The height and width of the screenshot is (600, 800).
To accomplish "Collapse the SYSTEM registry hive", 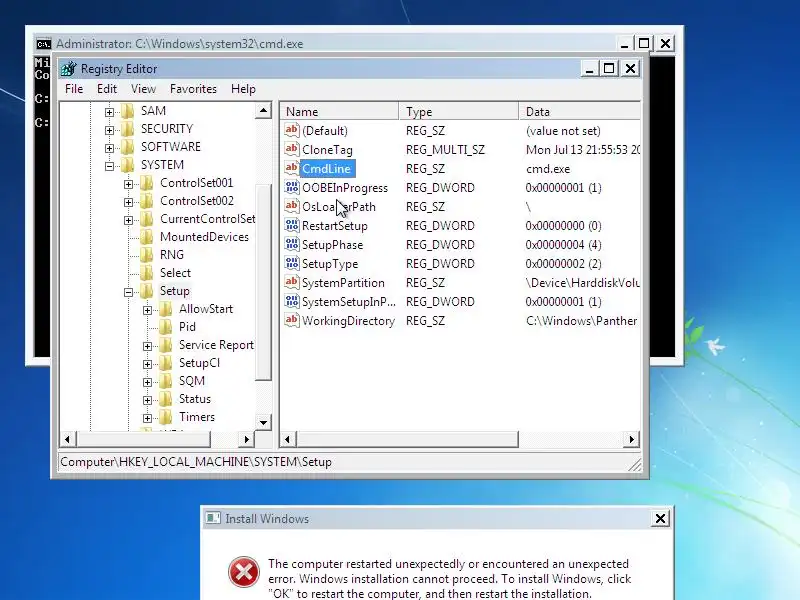I will [x=109, y=166].
